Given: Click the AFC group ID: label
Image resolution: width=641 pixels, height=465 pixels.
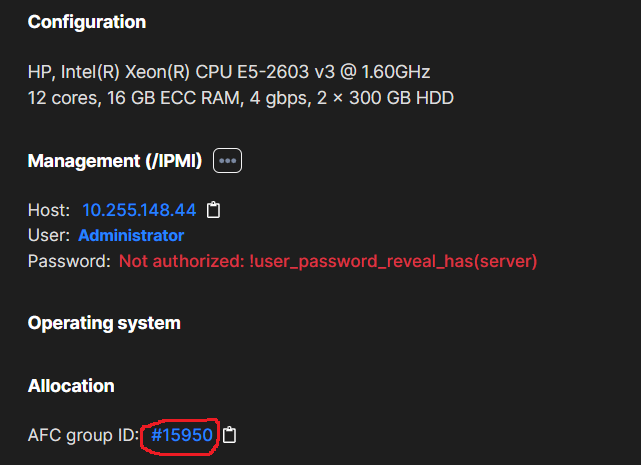Looking at the screenshot, I should (83, 435).
